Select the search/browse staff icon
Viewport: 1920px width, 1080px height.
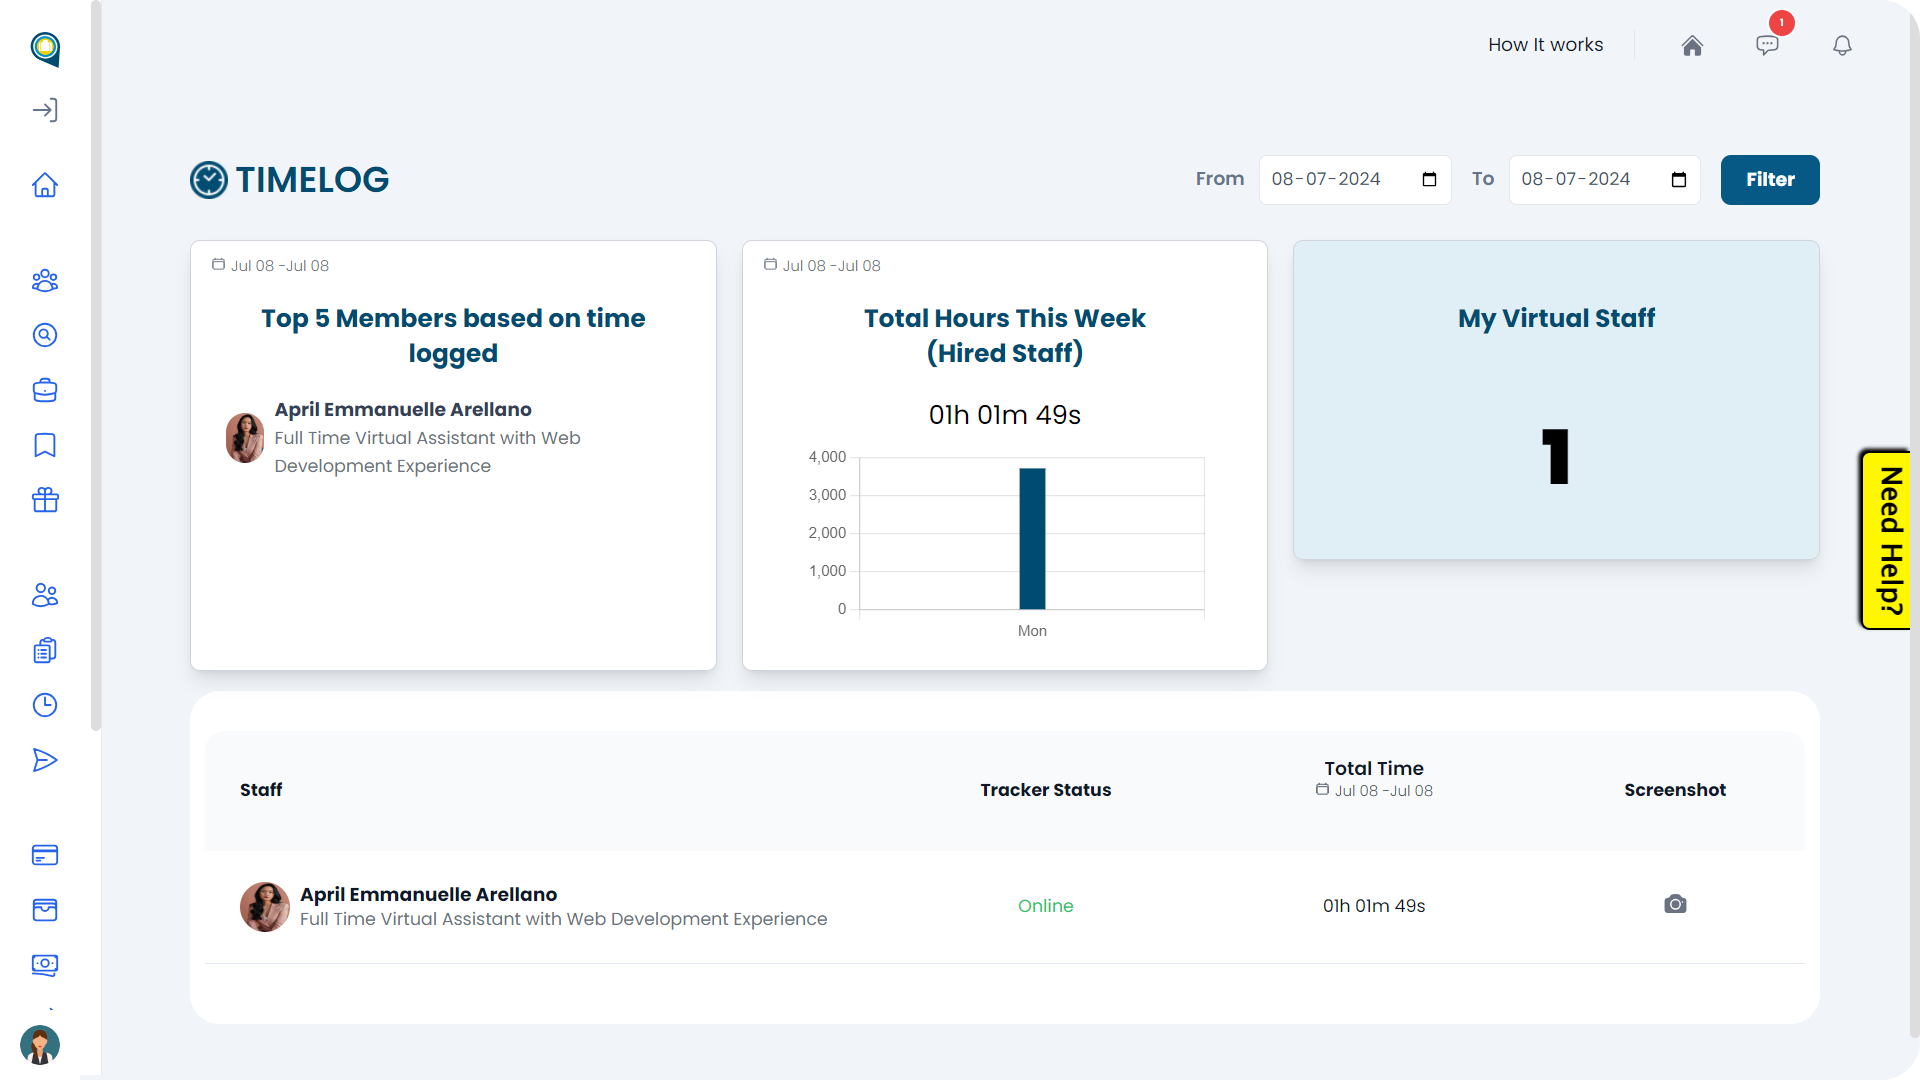(x=46, y=336)
